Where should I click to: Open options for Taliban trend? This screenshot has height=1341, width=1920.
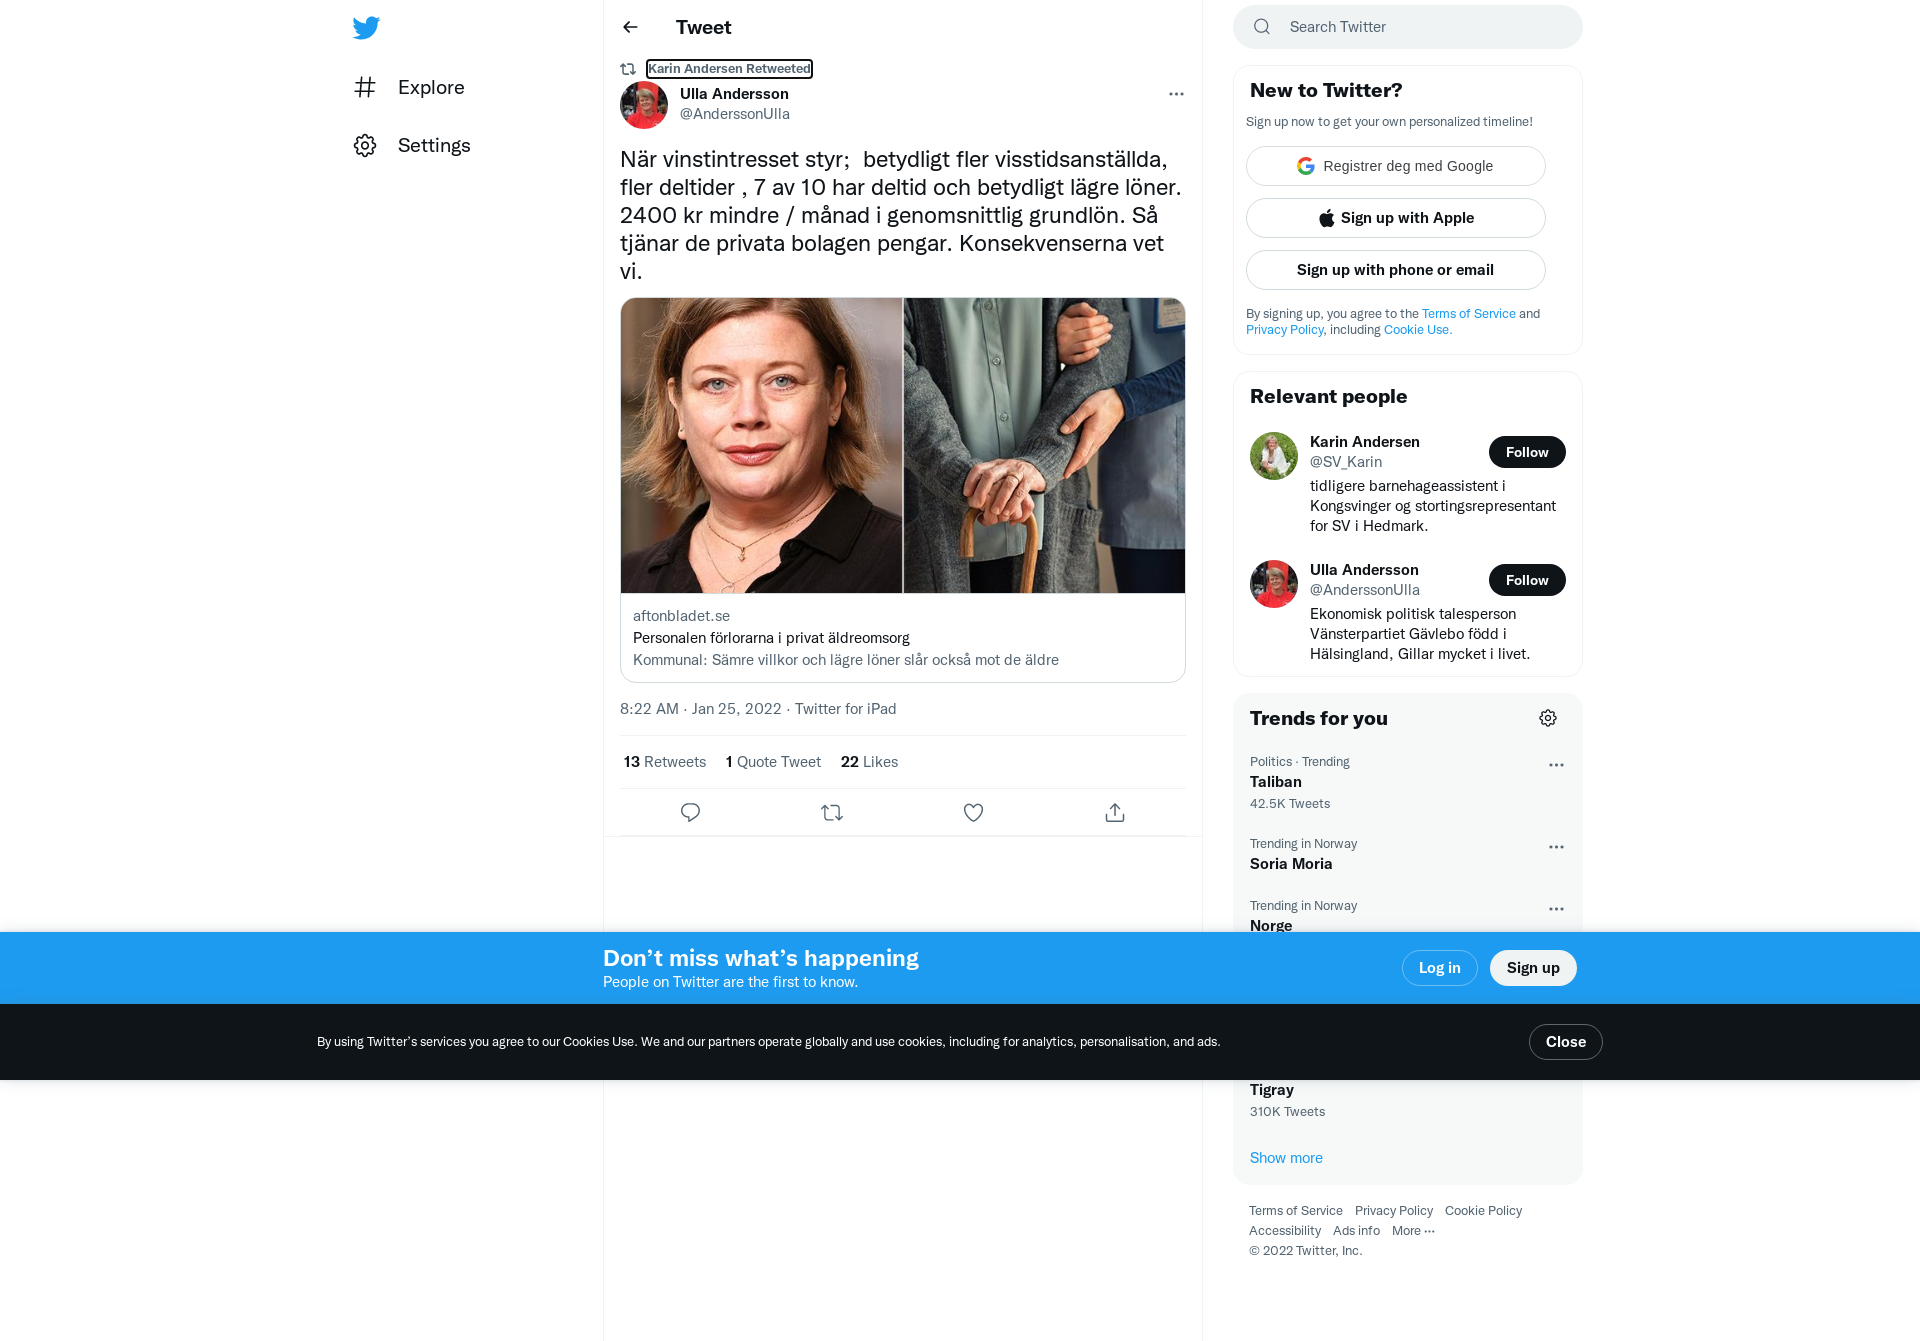coord(1556,765)
